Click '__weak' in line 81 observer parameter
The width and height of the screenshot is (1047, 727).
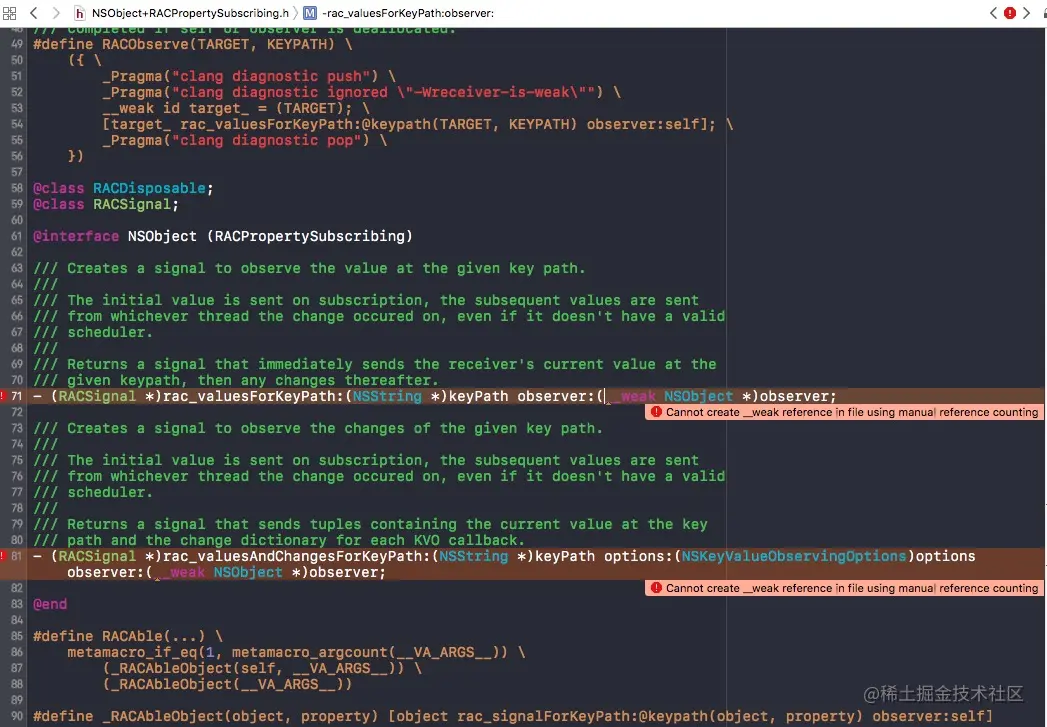coord(182,573)
